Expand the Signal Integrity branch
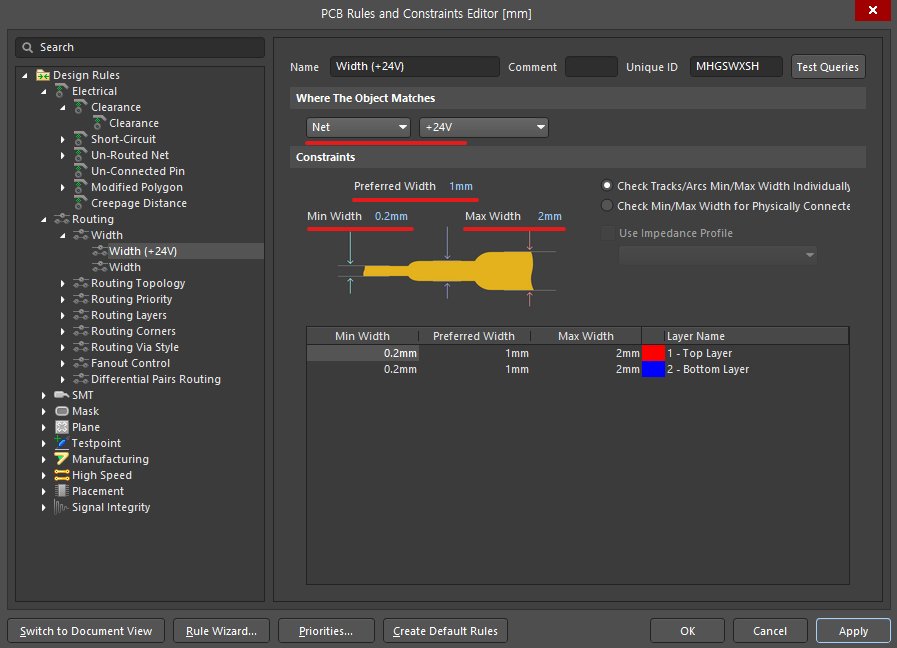The width and height of the screenshot is (897, 648). [44, 507]
